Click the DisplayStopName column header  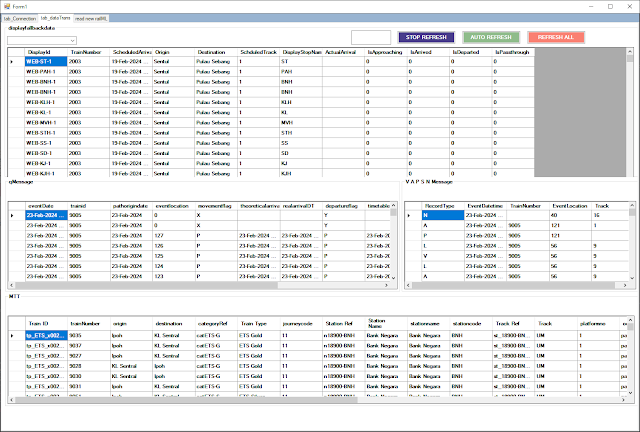[301, 52]
